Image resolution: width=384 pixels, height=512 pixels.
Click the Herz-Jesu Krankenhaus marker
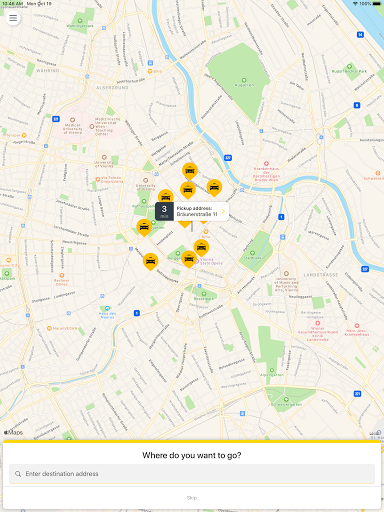coord(357,325)
